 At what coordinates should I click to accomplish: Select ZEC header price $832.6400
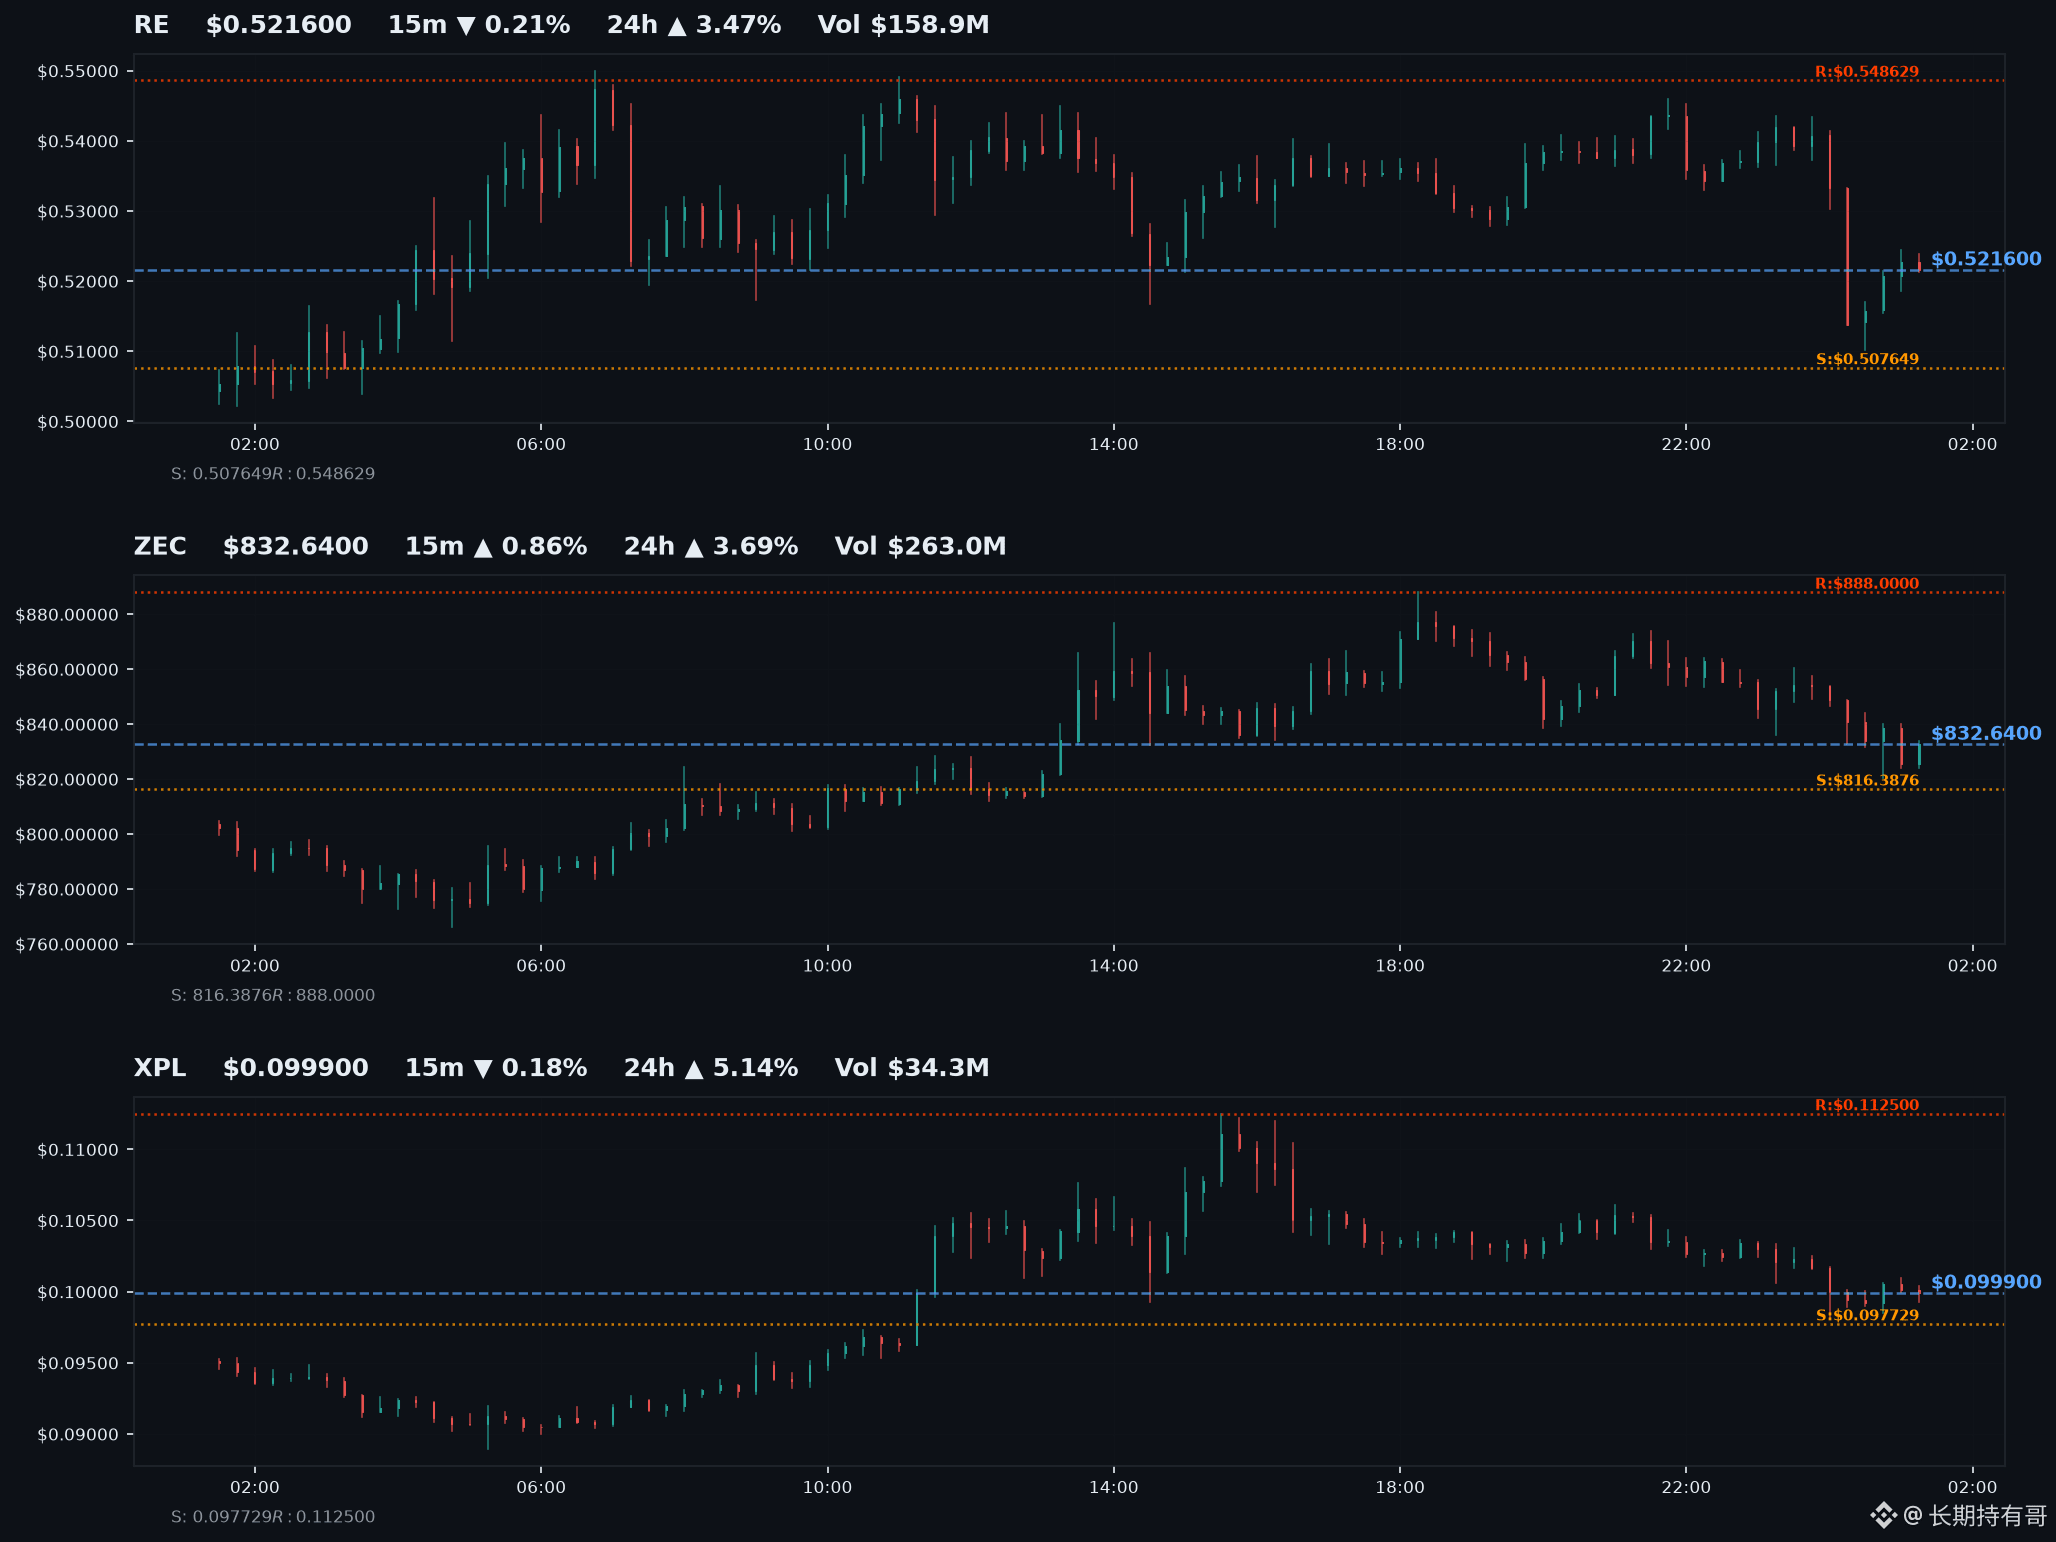(x=296, y=547)
